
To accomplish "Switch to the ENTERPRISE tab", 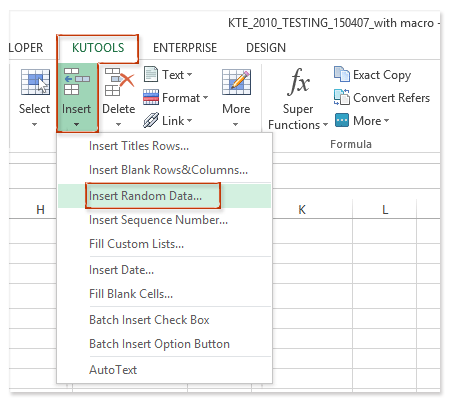I will (x=185, y=48).
